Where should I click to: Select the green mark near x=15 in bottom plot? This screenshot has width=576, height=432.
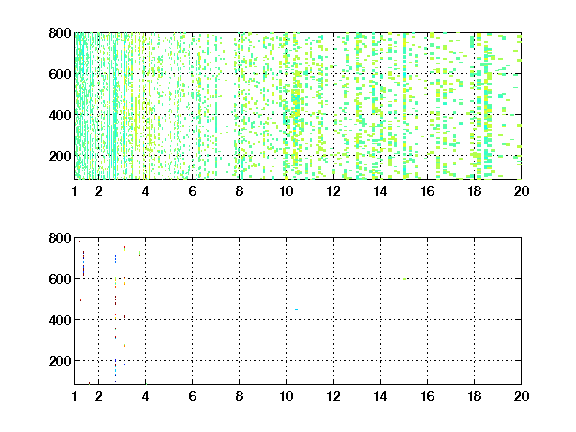(404, 279)
